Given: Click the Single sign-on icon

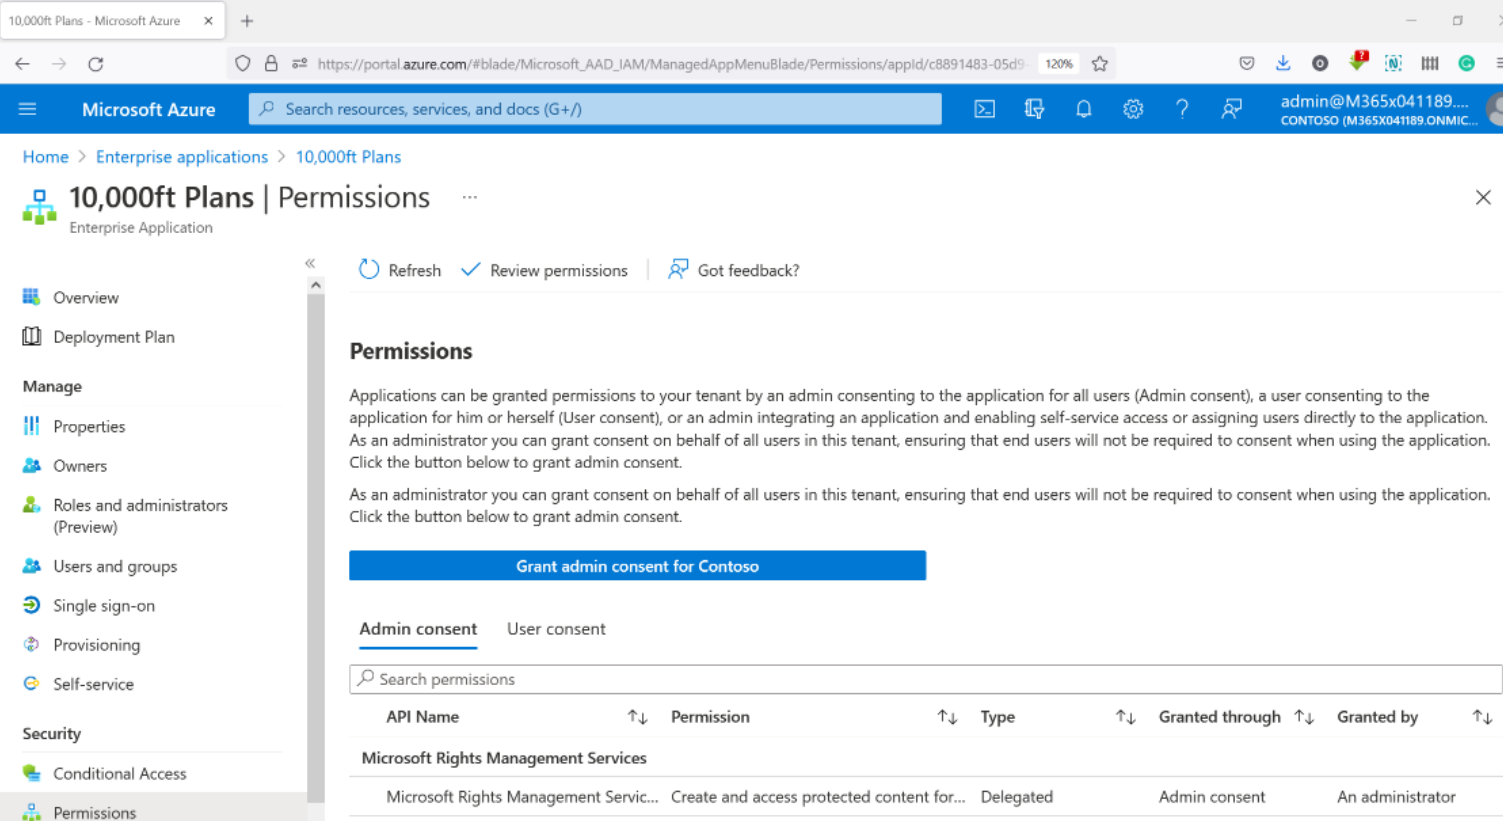Looking at the screenshot, I should click(32, 605).
